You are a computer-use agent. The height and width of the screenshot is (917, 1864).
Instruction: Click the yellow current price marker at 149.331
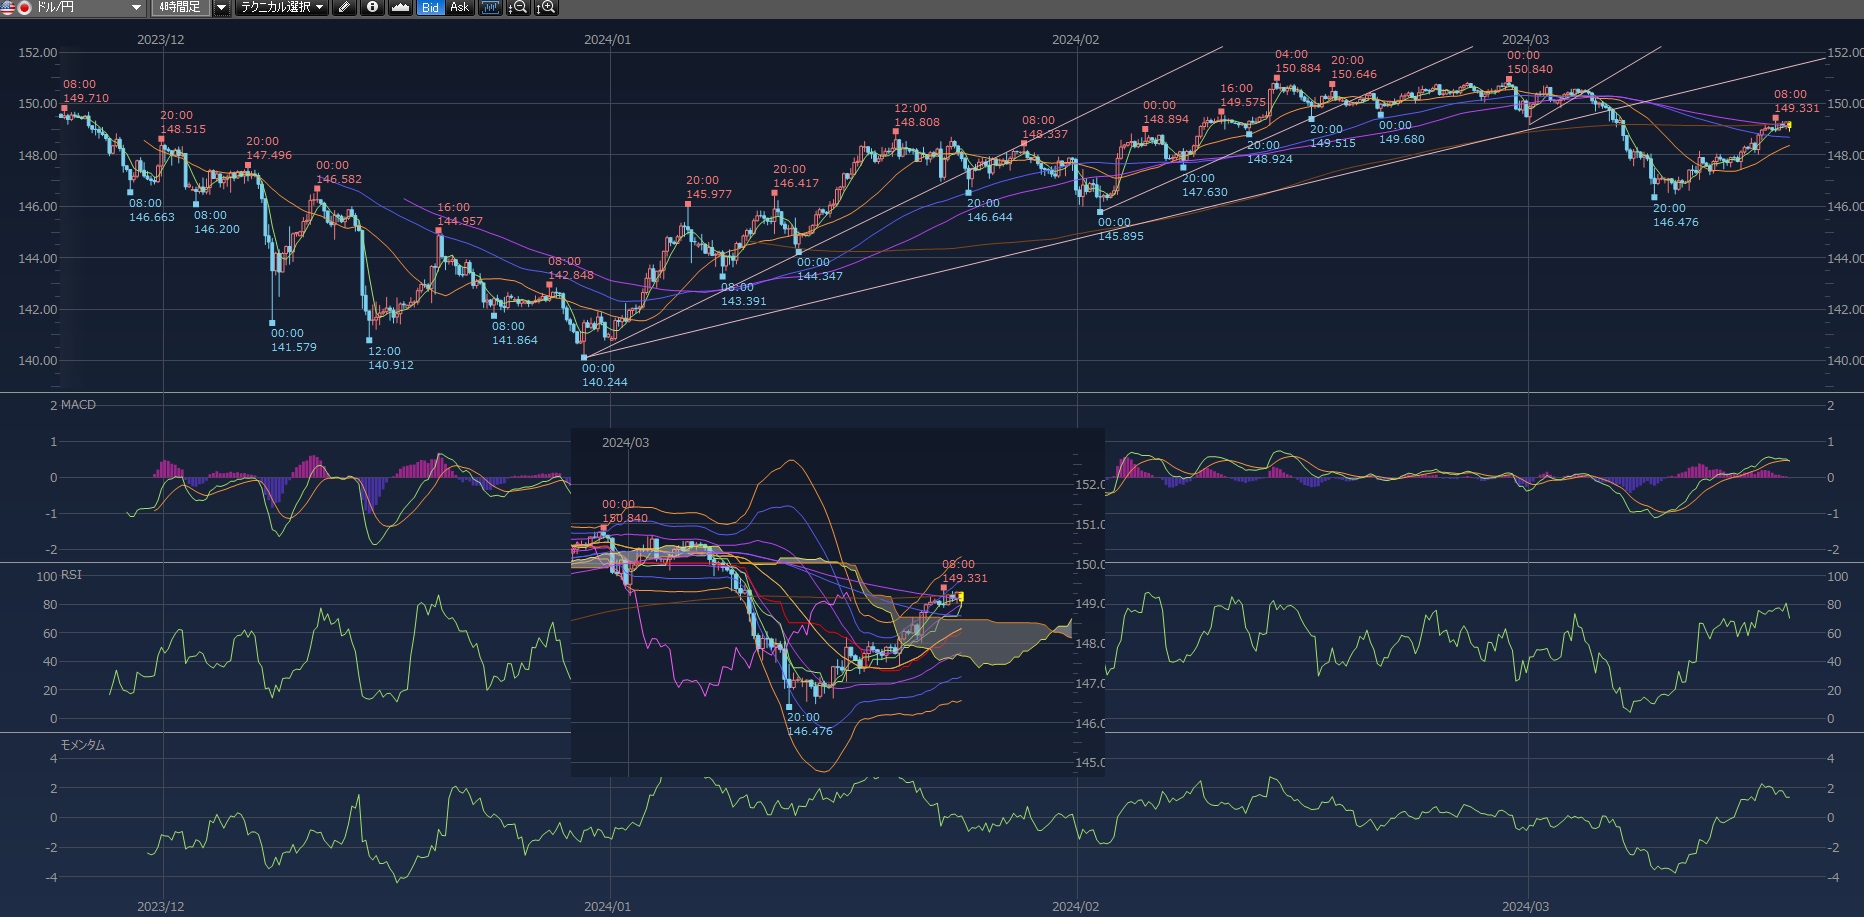pos(1788,126)
